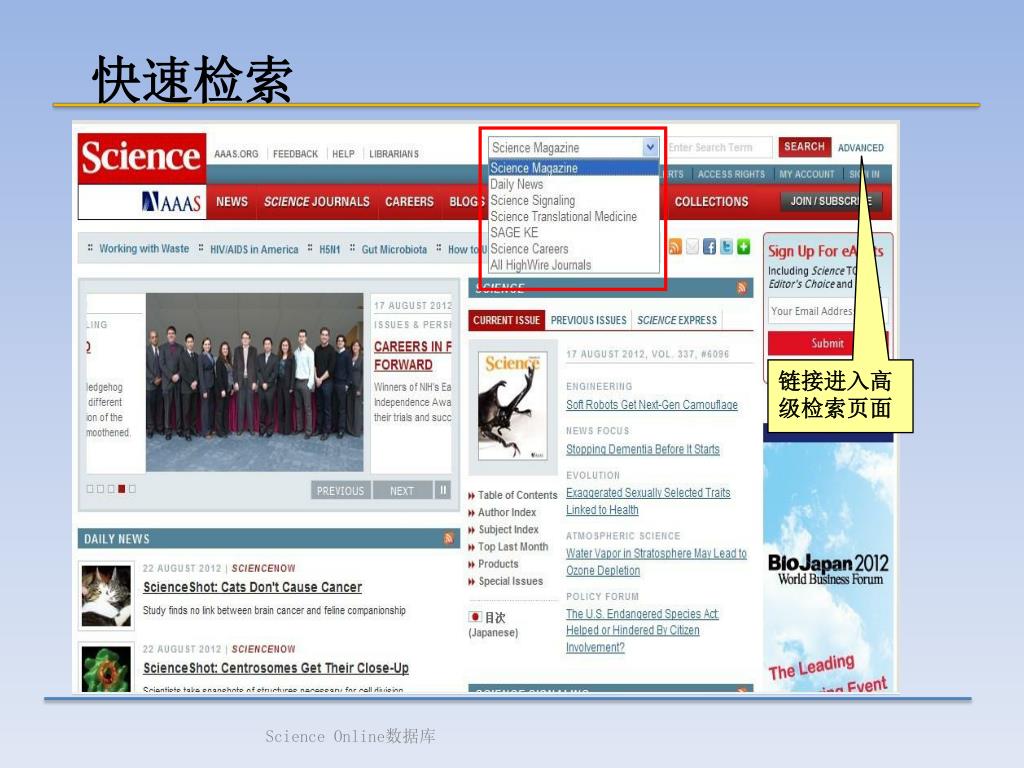Select the fourth slideshow indicator dot

pos(121,488)
